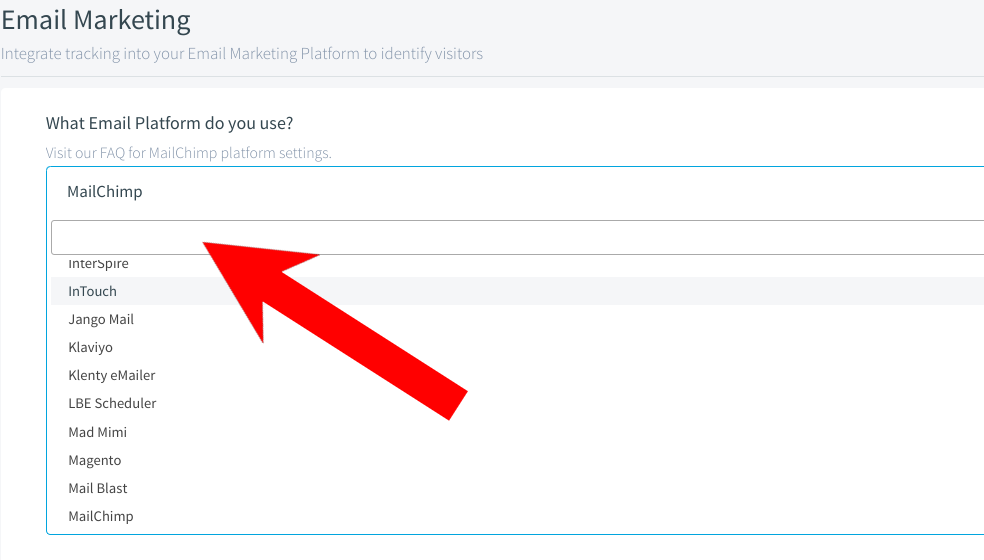Choose LBE Scheduler in the list
984x560 pixels.
[x=517, y=404]
